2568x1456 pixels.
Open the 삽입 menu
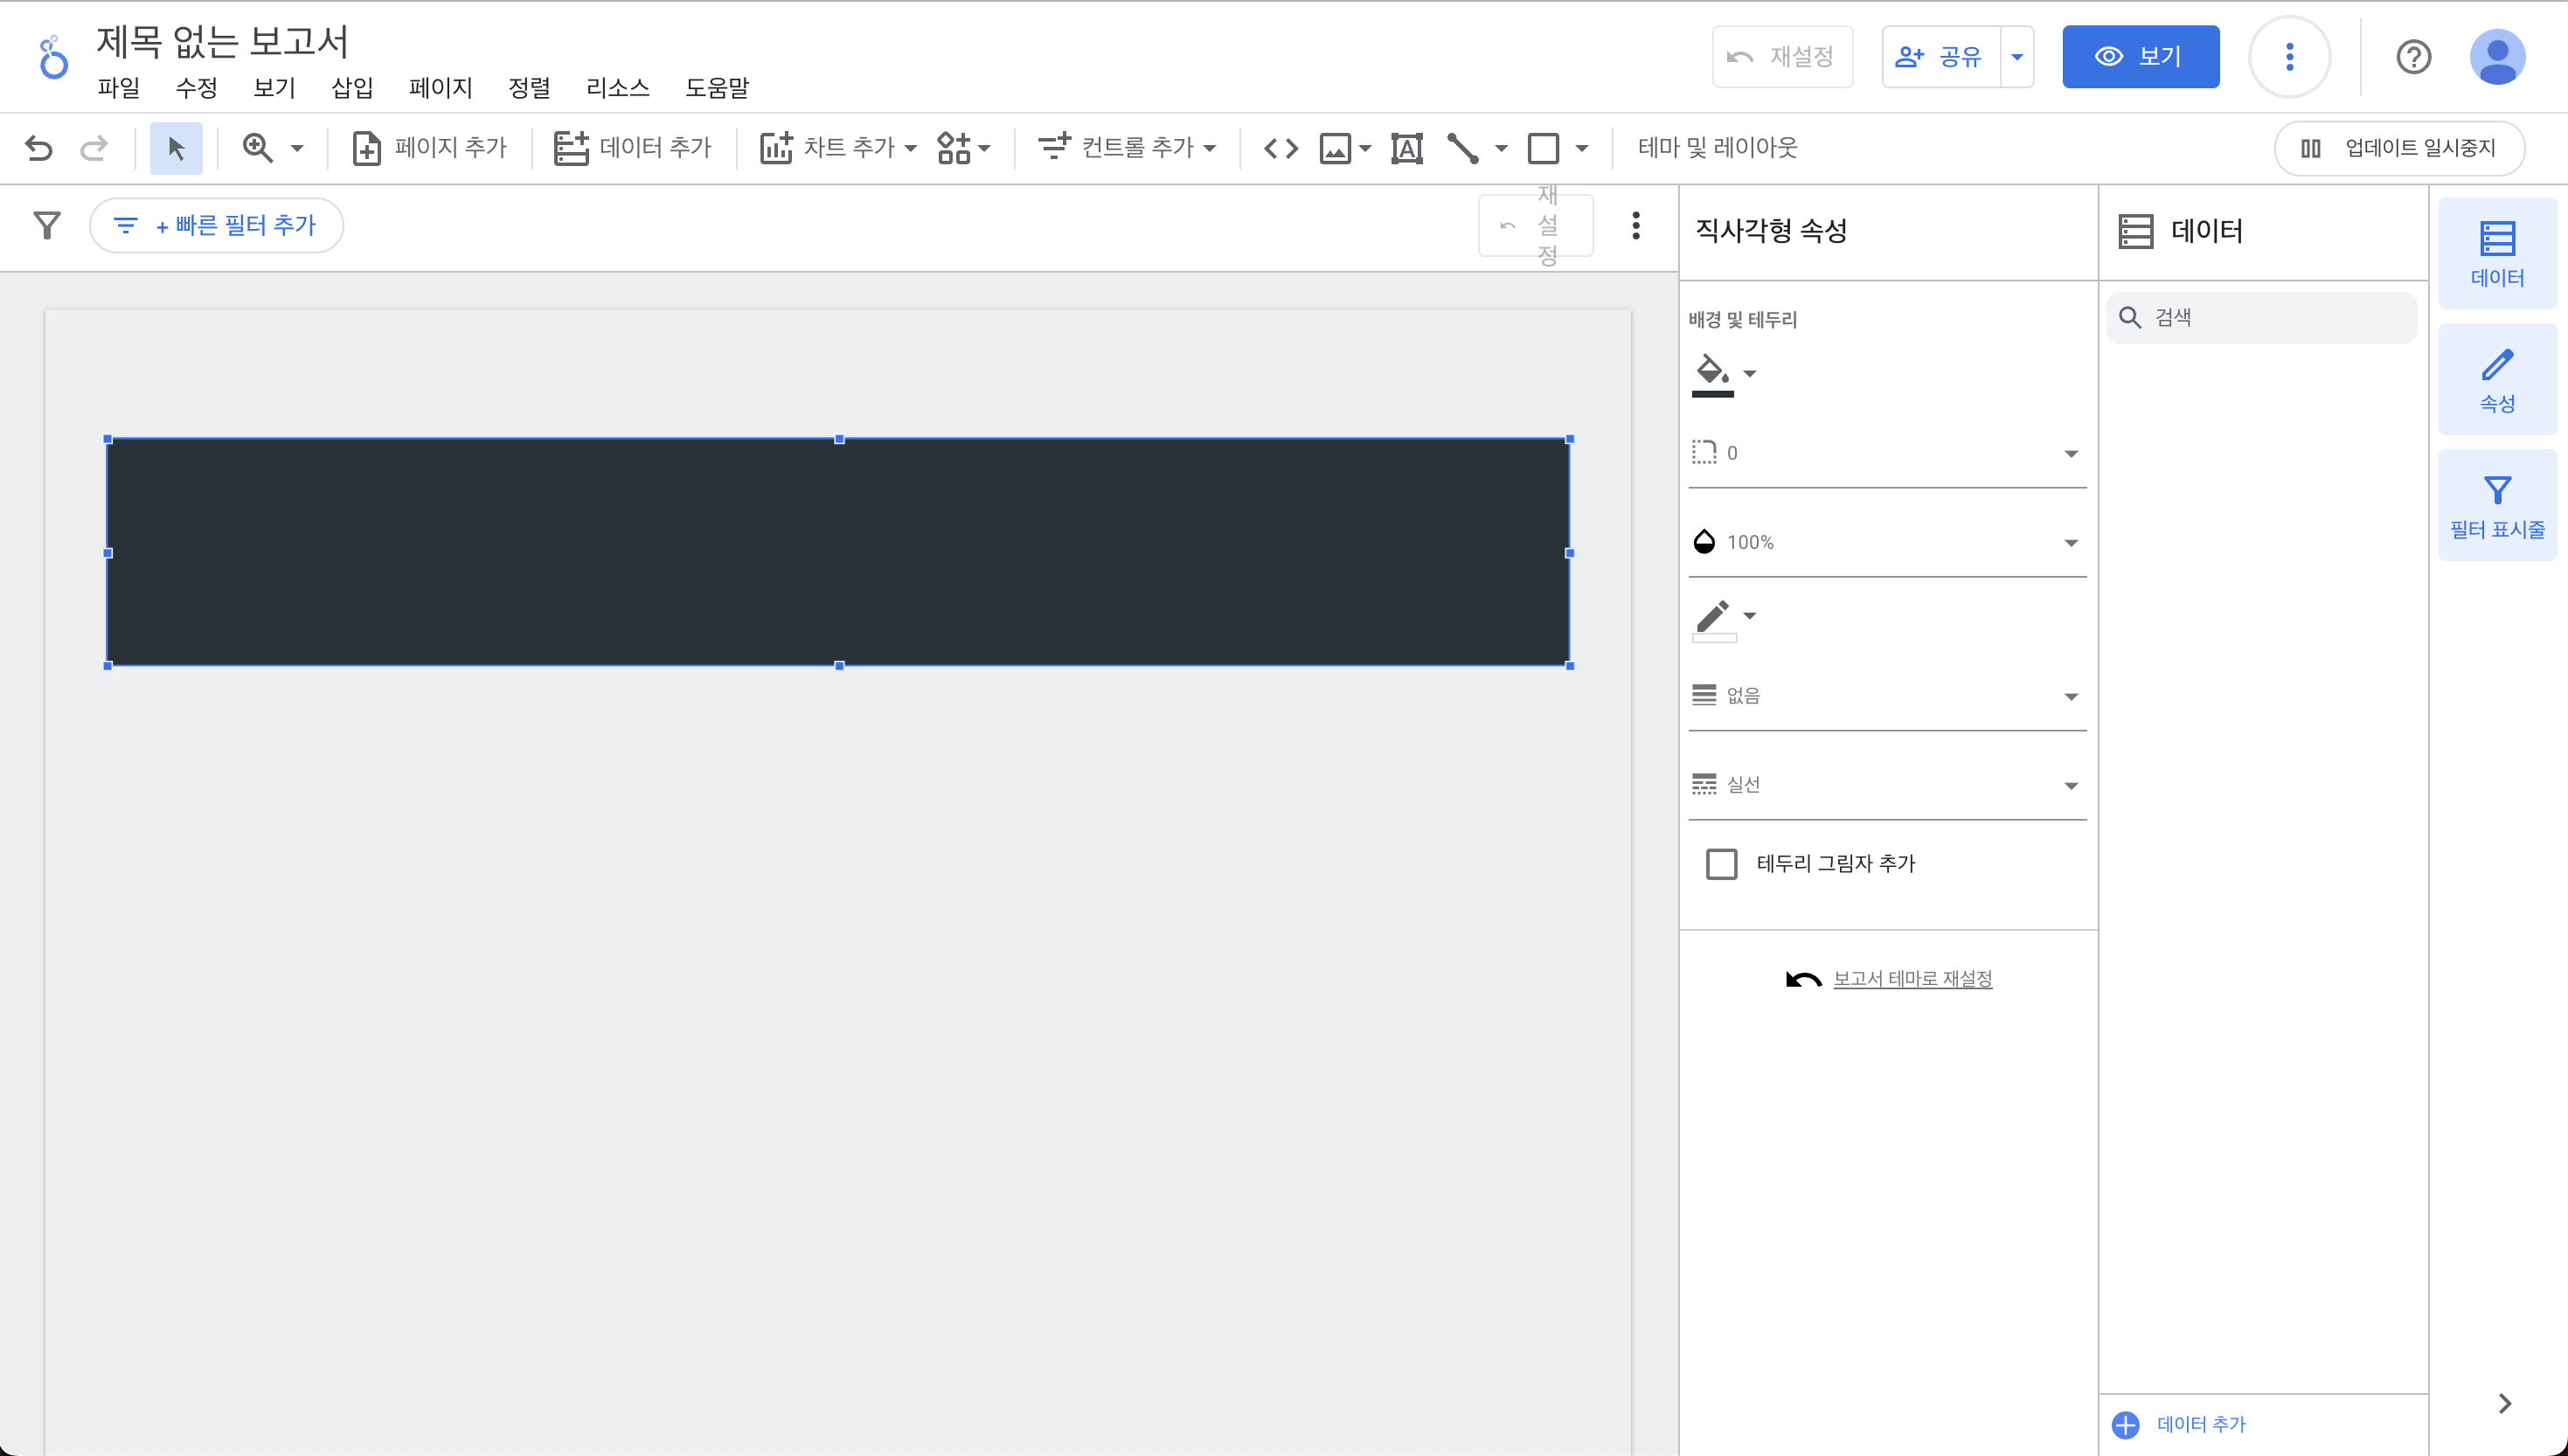click(x=352, y=88)
